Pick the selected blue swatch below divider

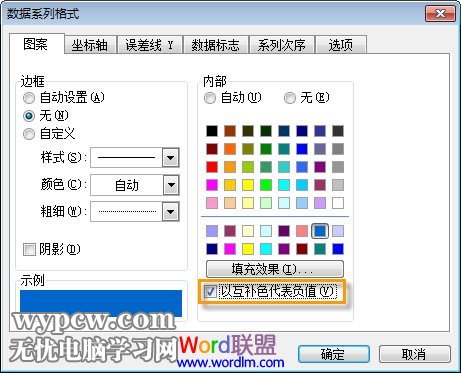[x=320, y=231]
